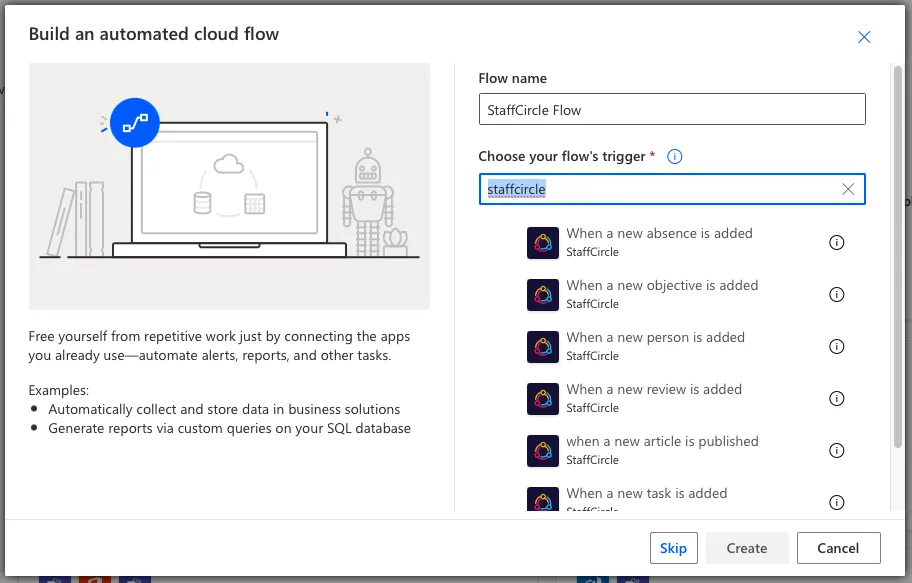Show info for new task trigger
This screenshot has width=912, height=583.
click(836, 502)
